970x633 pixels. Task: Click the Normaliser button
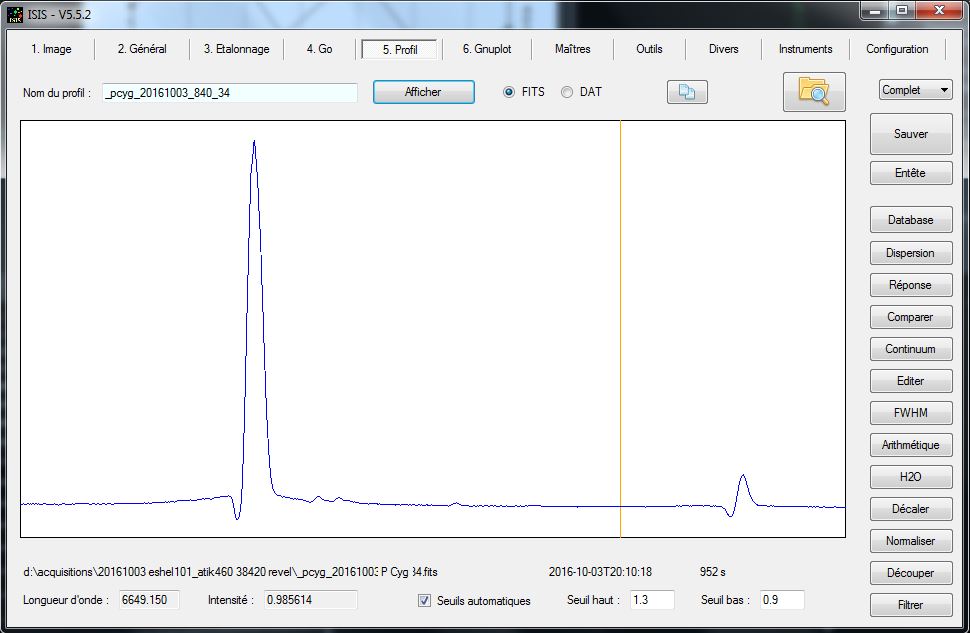[x=910, y=541]
